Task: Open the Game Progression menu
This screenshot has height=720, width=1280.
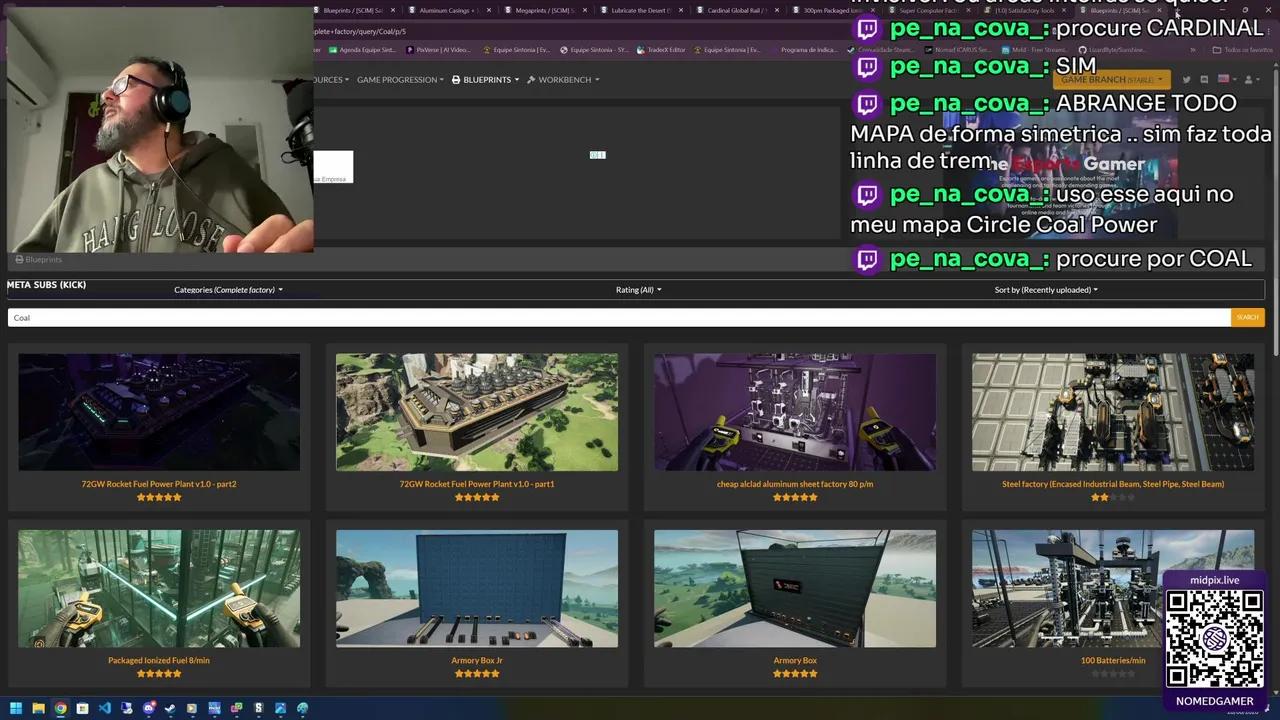Action: 400,80
